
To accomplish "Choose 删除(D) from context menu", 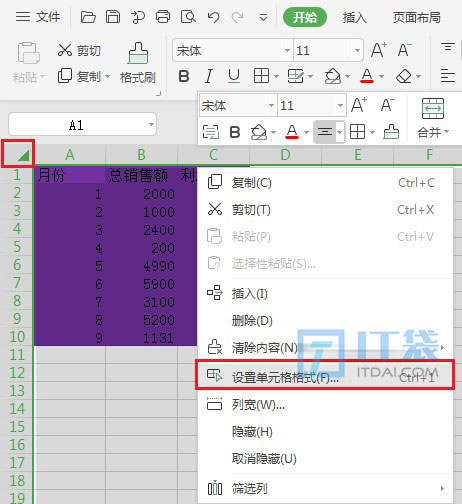I will click(x=325, y=321).
